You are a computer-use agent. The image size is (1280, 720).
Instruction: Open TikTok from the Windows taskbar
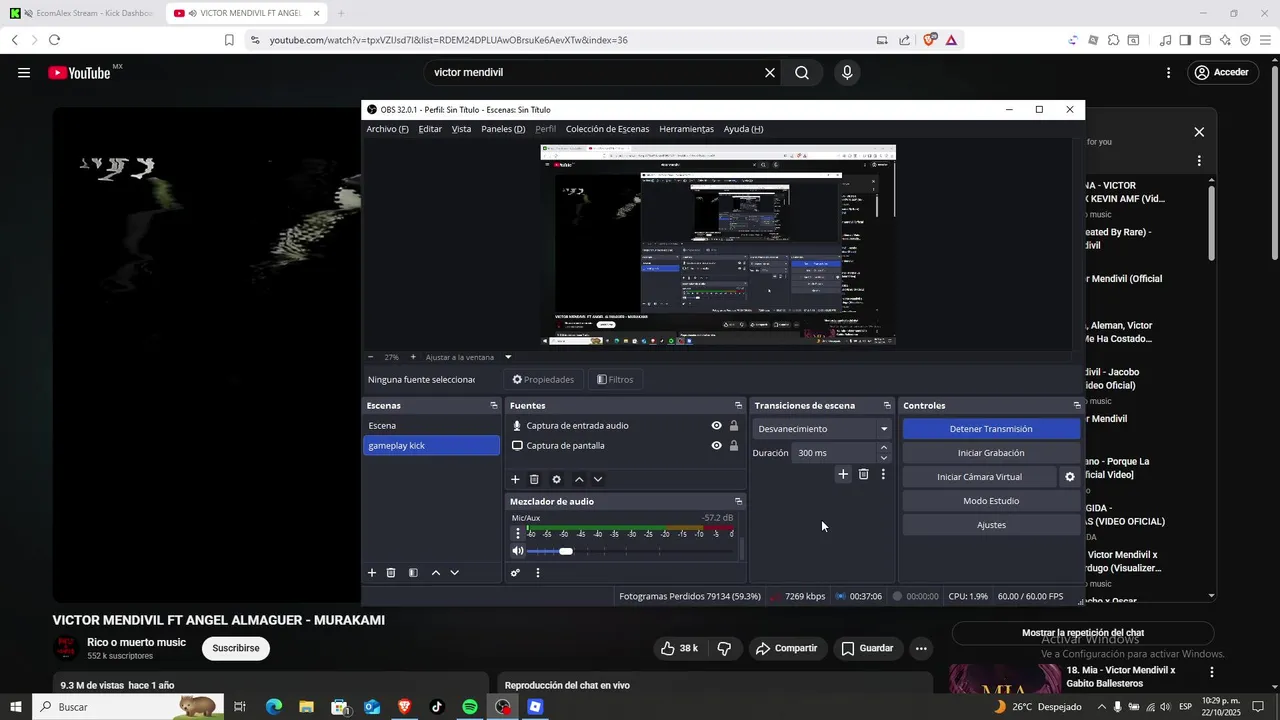coord(437,707)
